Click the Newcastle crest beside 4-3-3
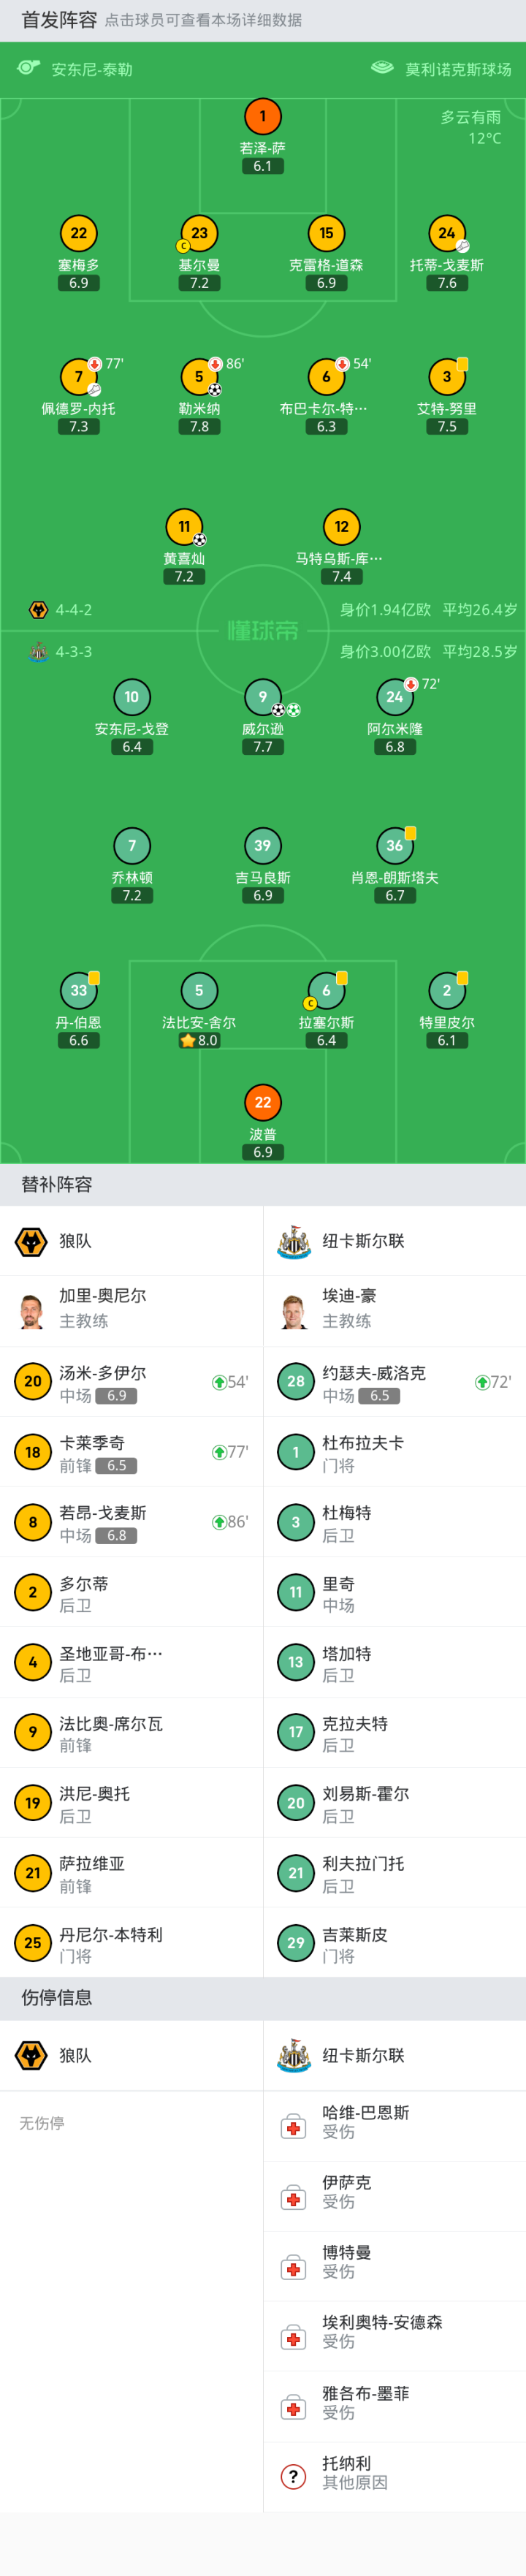Screen dimensions: 526x2576 pyautogui.click(x=38, y=652)
